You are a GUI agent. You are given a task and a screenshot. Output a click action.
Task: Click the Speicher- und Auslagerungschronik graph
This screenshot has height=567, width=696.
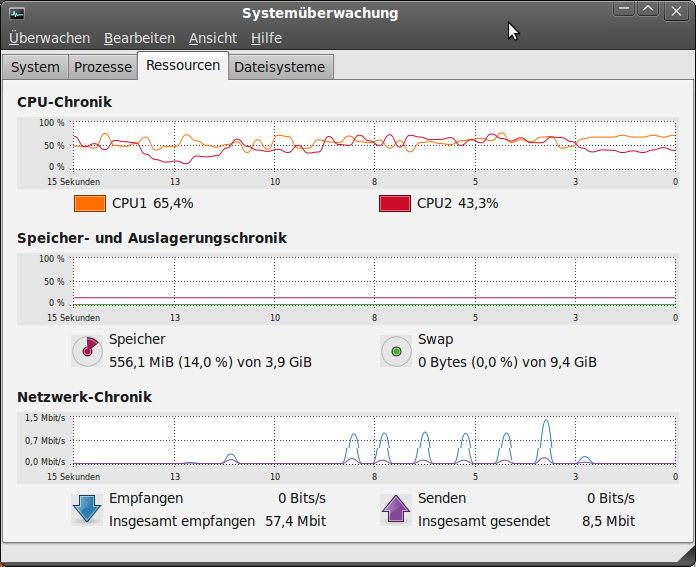coord(375,281)
